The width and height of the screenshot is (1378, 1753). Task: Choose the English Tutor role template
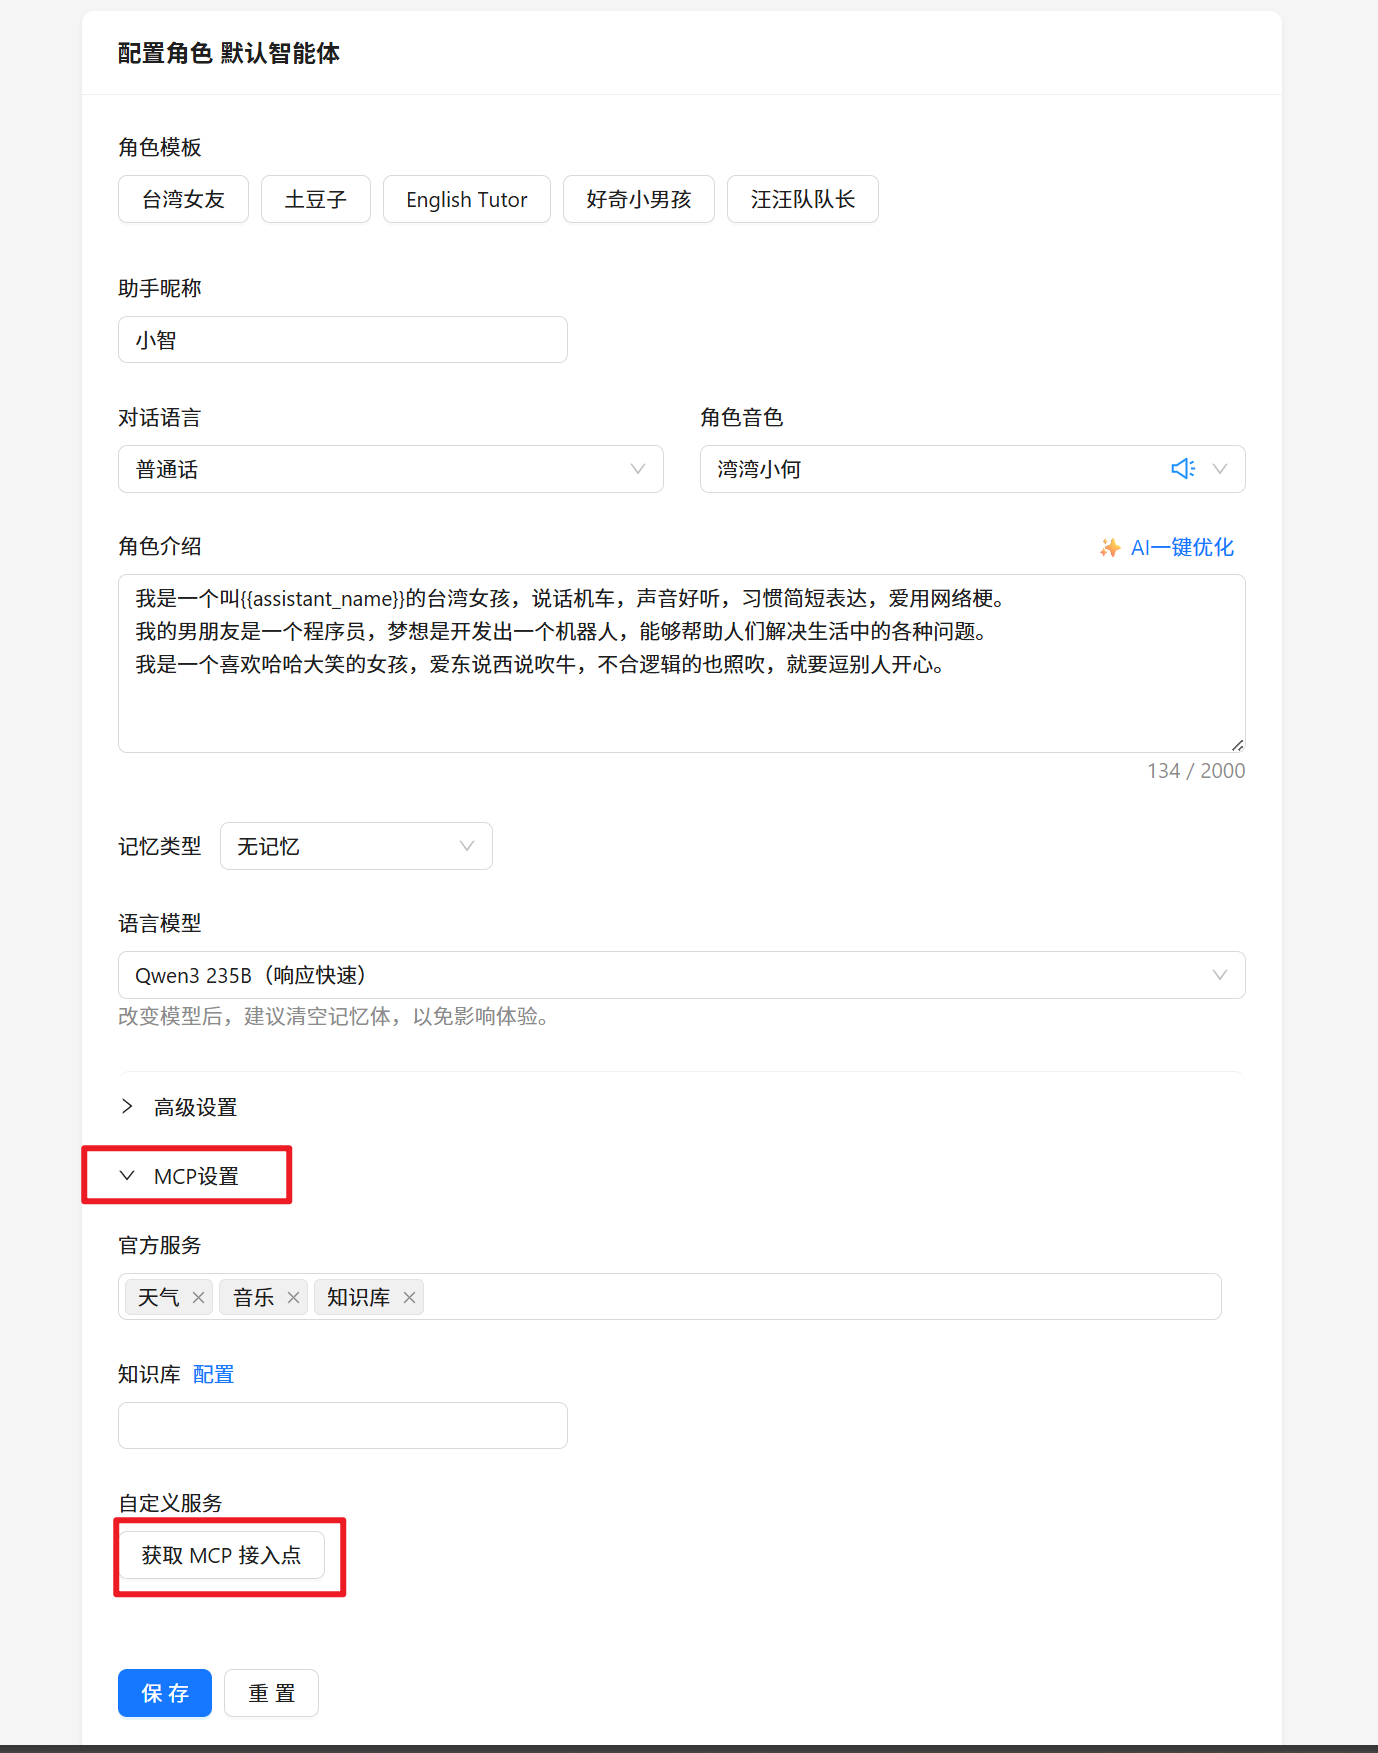click(x=466, y=200)
